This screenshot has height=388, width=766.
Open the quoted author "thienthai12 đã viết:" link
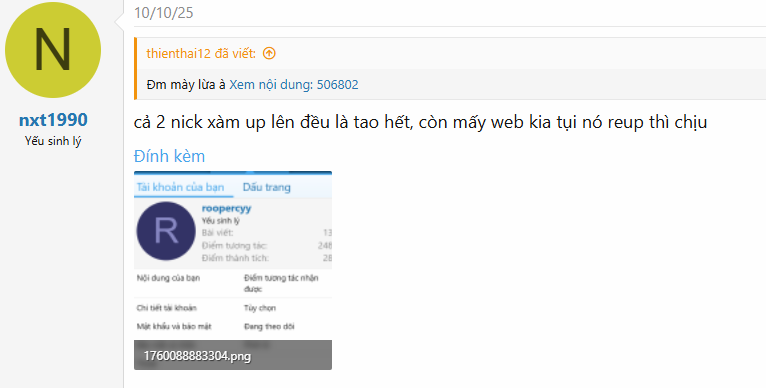[x=201, y=53]
